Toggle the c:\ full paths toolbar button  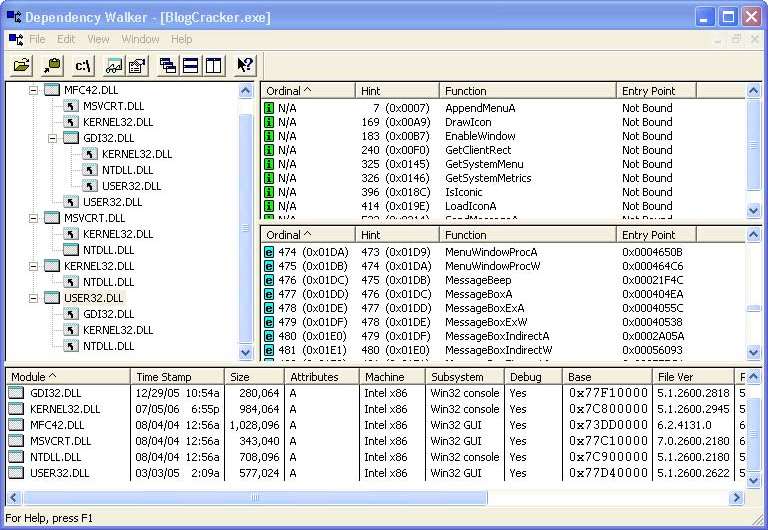[83, 65]
